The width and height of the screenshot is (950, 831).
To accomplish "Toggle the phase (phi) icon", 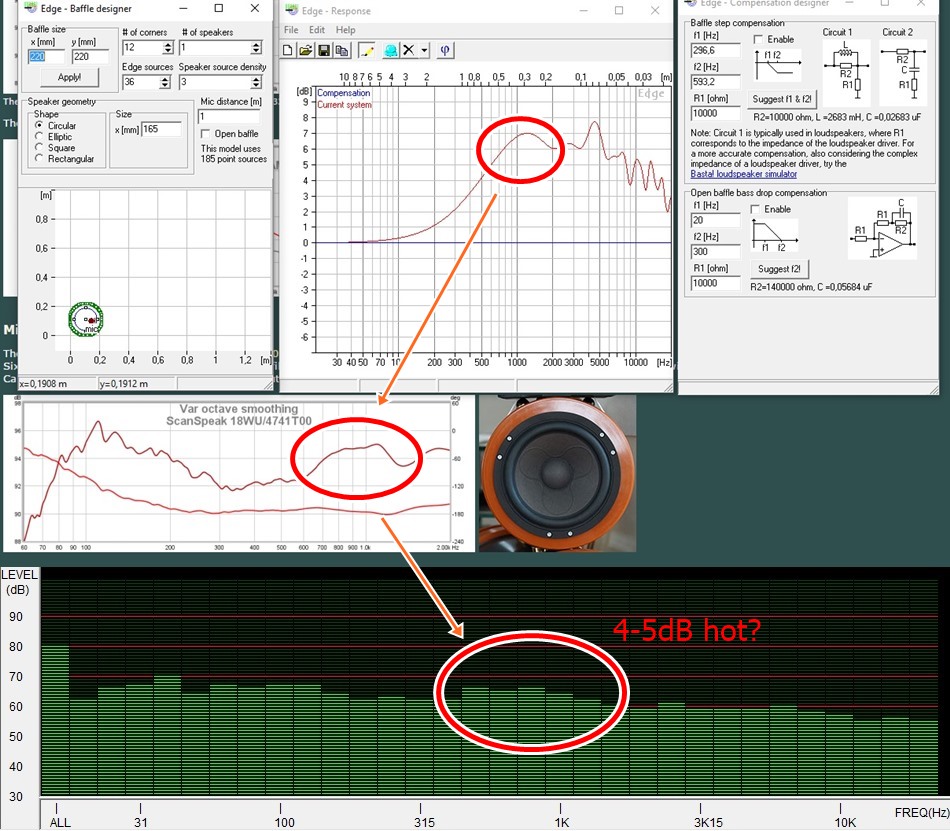I will (x=445, y=50).
